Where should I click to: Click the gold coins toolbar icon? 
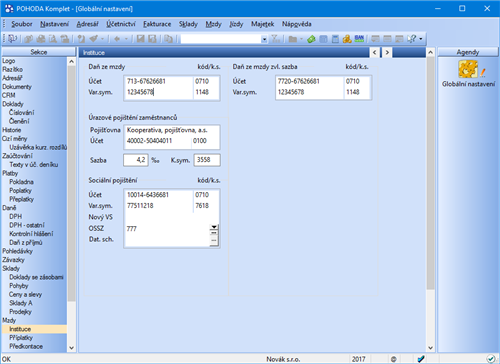coord(347,39)
